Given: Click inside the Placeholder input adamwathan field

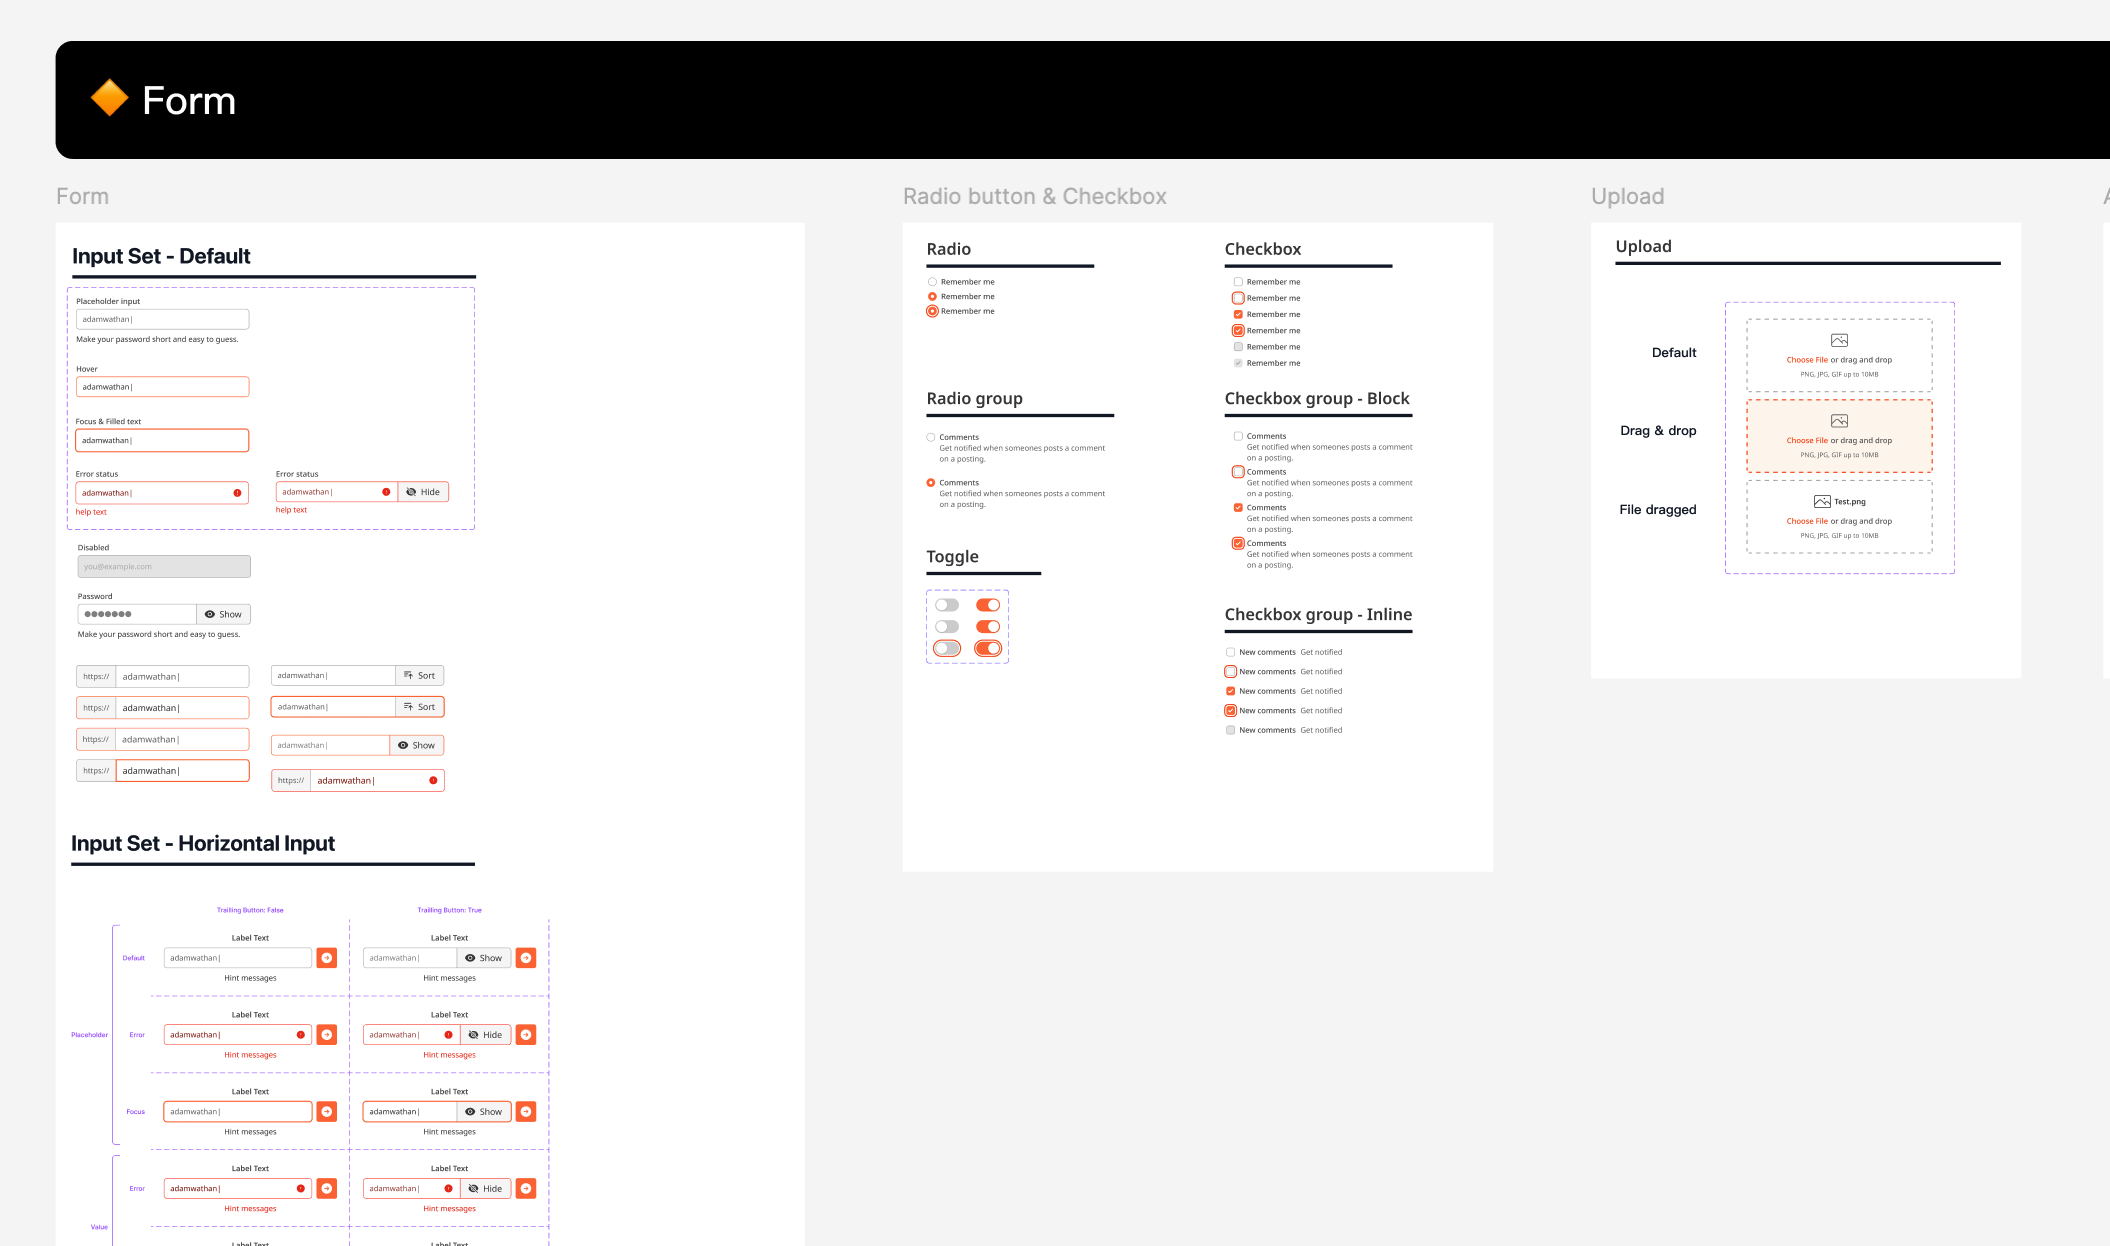Looking at the screenshot, I should click(162, 318).
